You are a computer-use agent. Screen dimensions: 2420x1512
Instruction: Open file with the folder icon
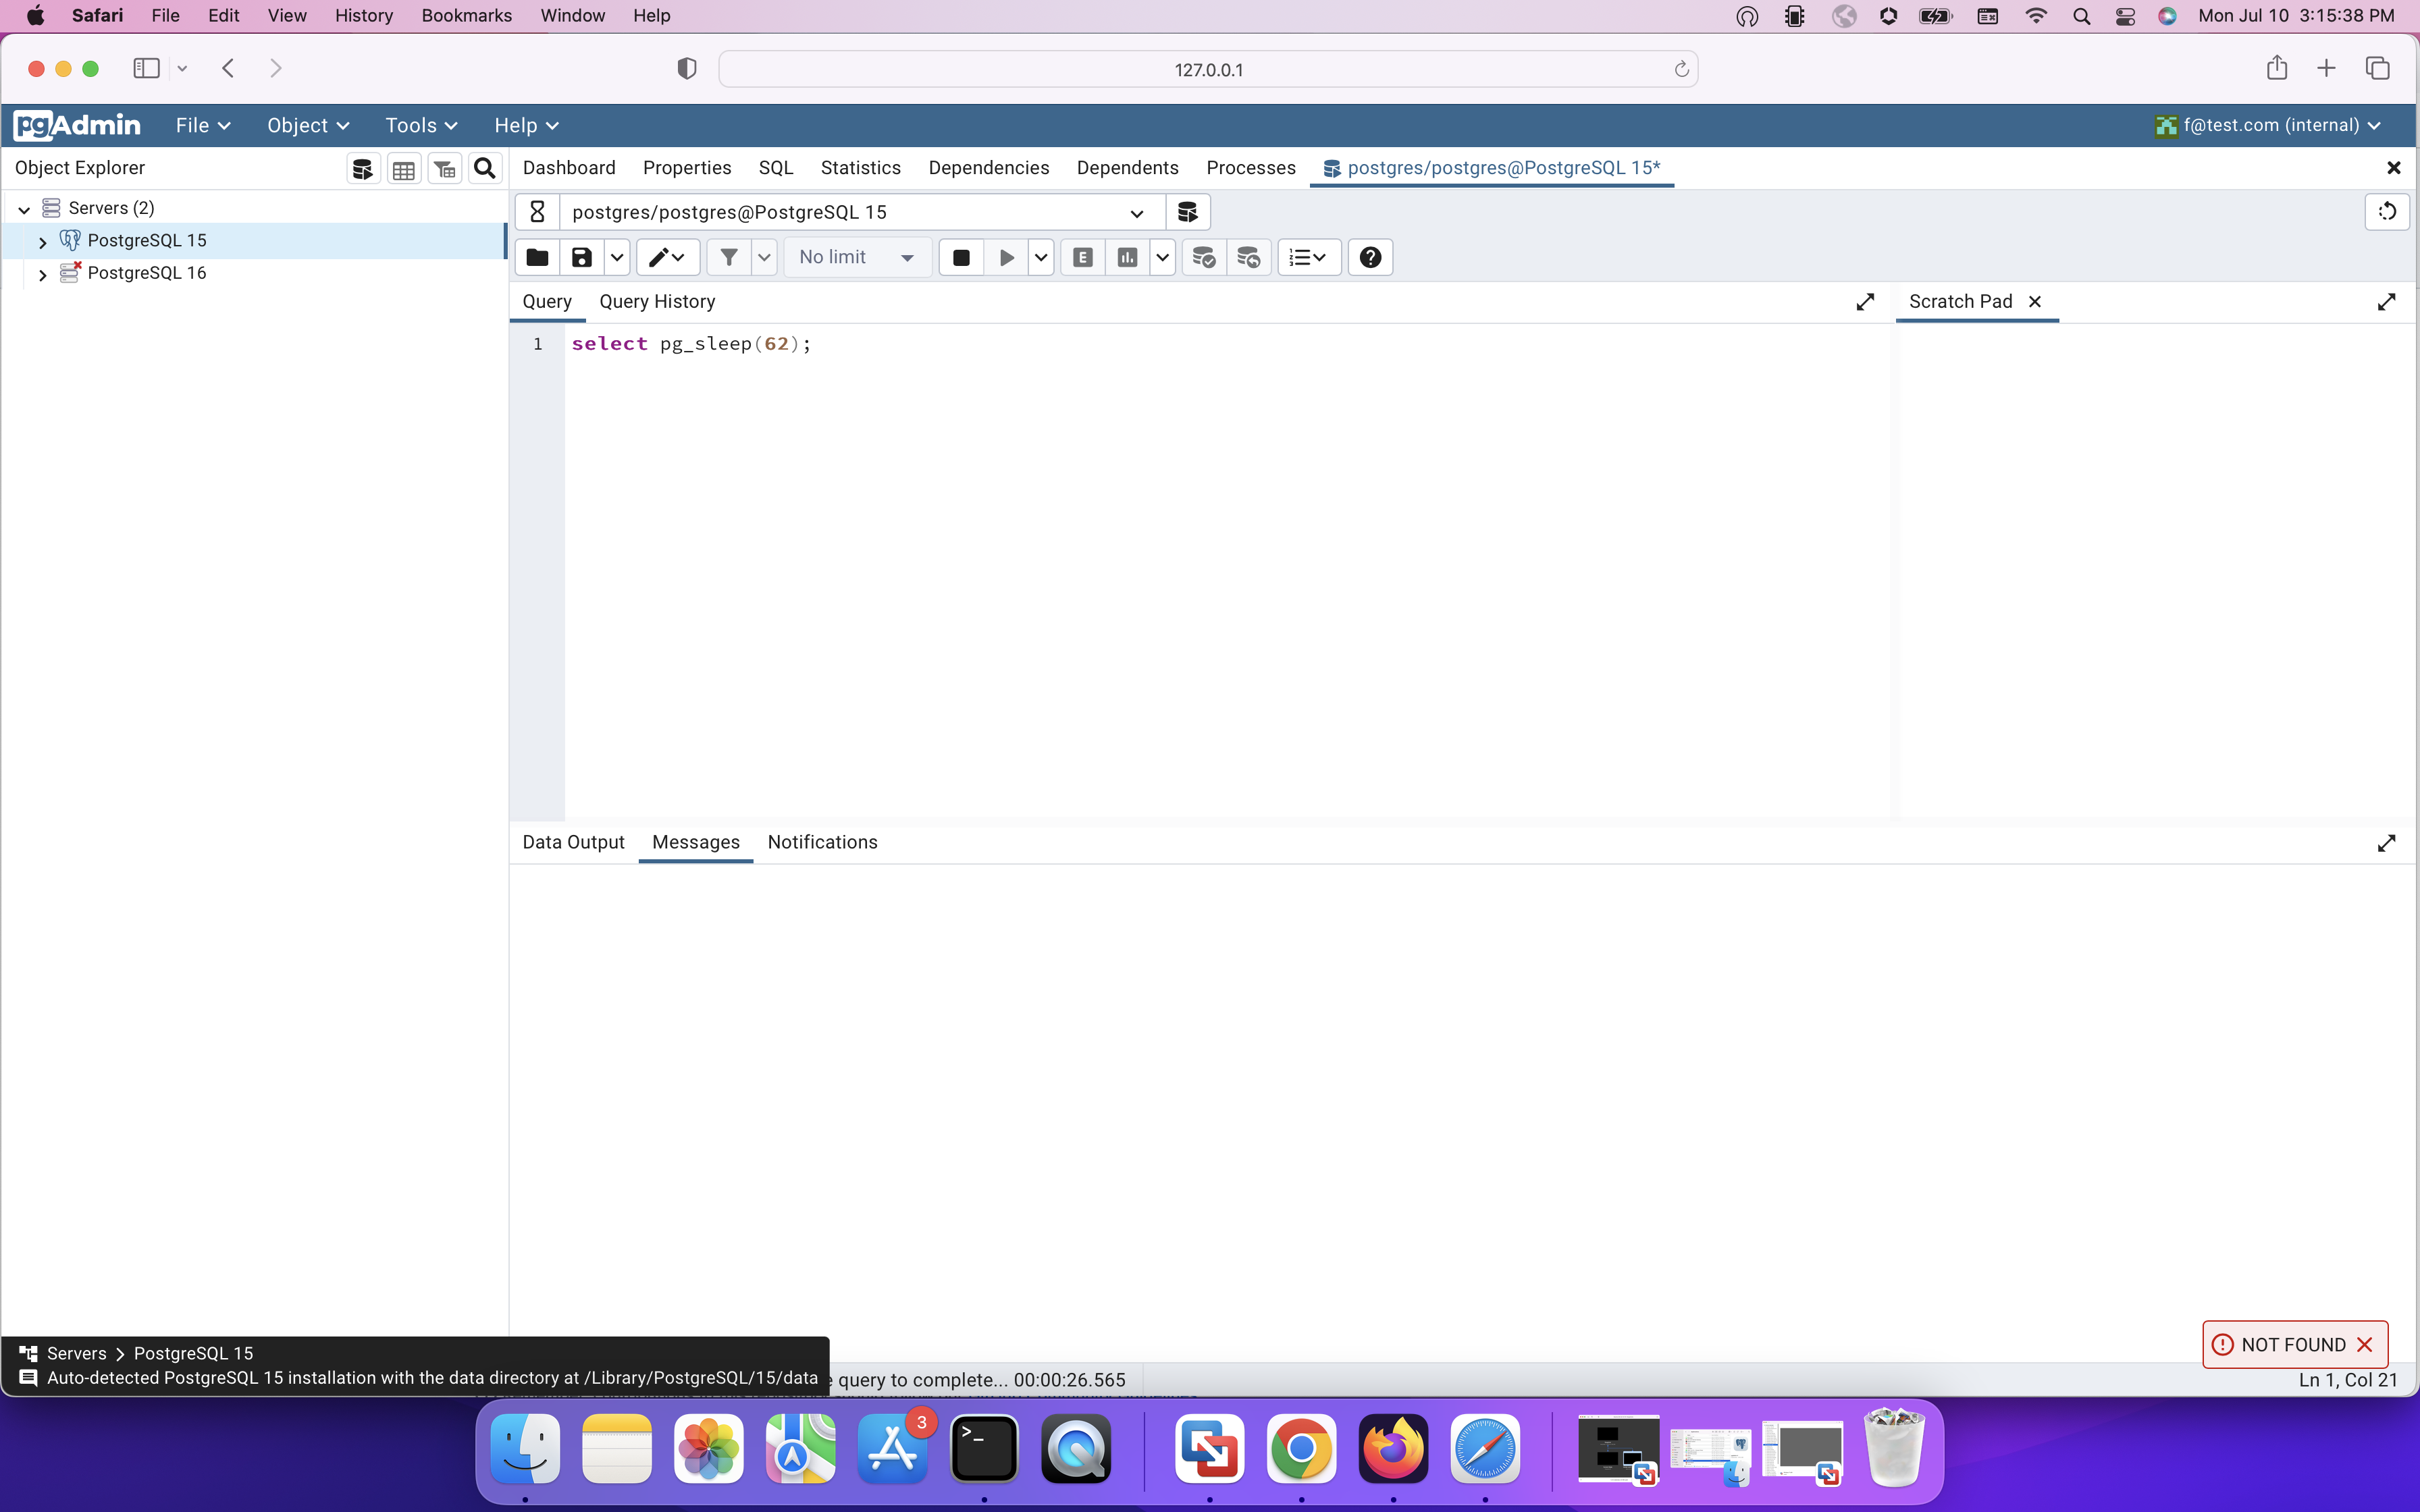point(537,257)
